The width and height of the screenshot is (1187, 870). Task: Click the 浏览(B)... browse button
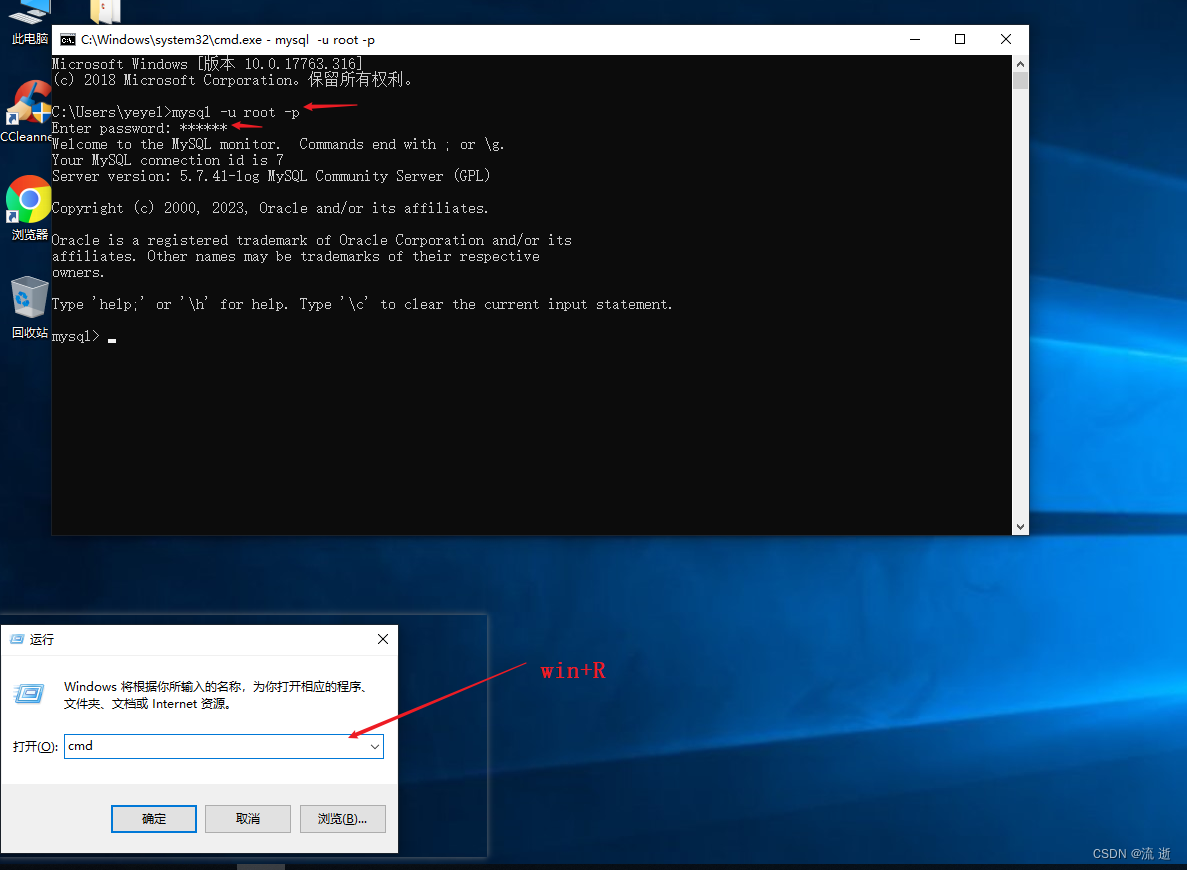click(x=342, y=819)
